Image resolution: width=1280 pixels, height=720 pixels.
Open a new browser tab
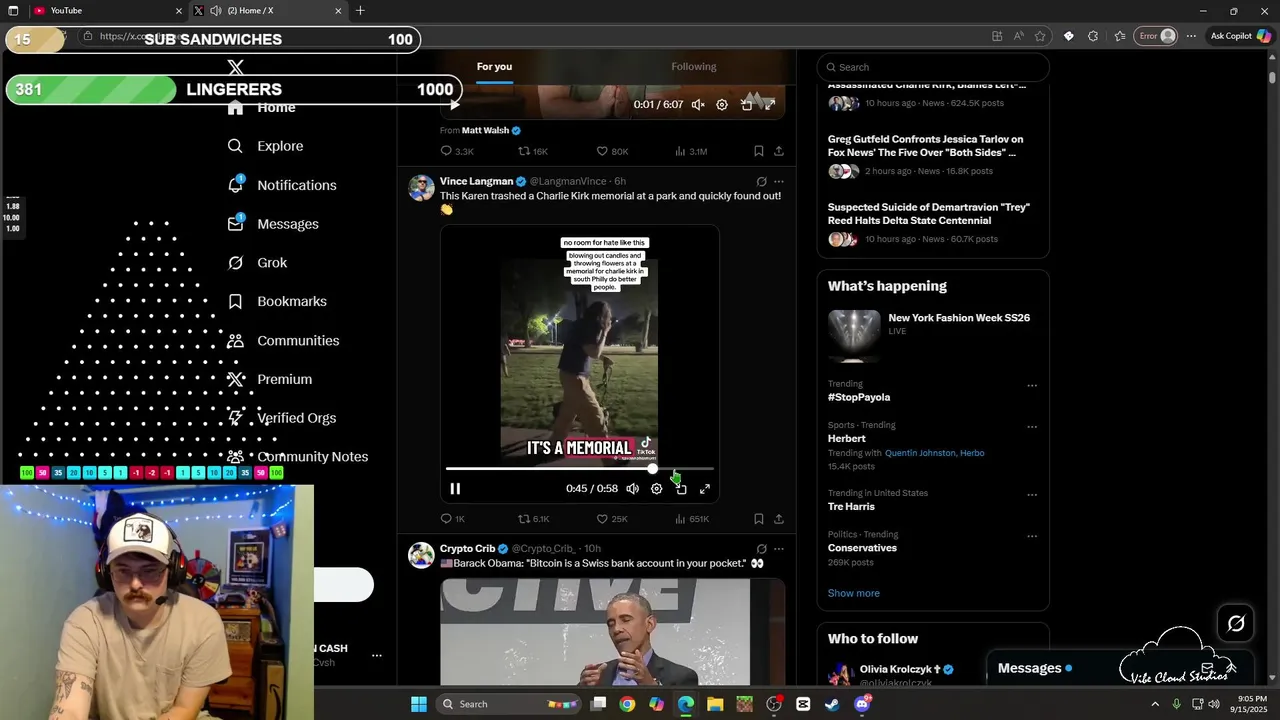(x=360, y=11)
